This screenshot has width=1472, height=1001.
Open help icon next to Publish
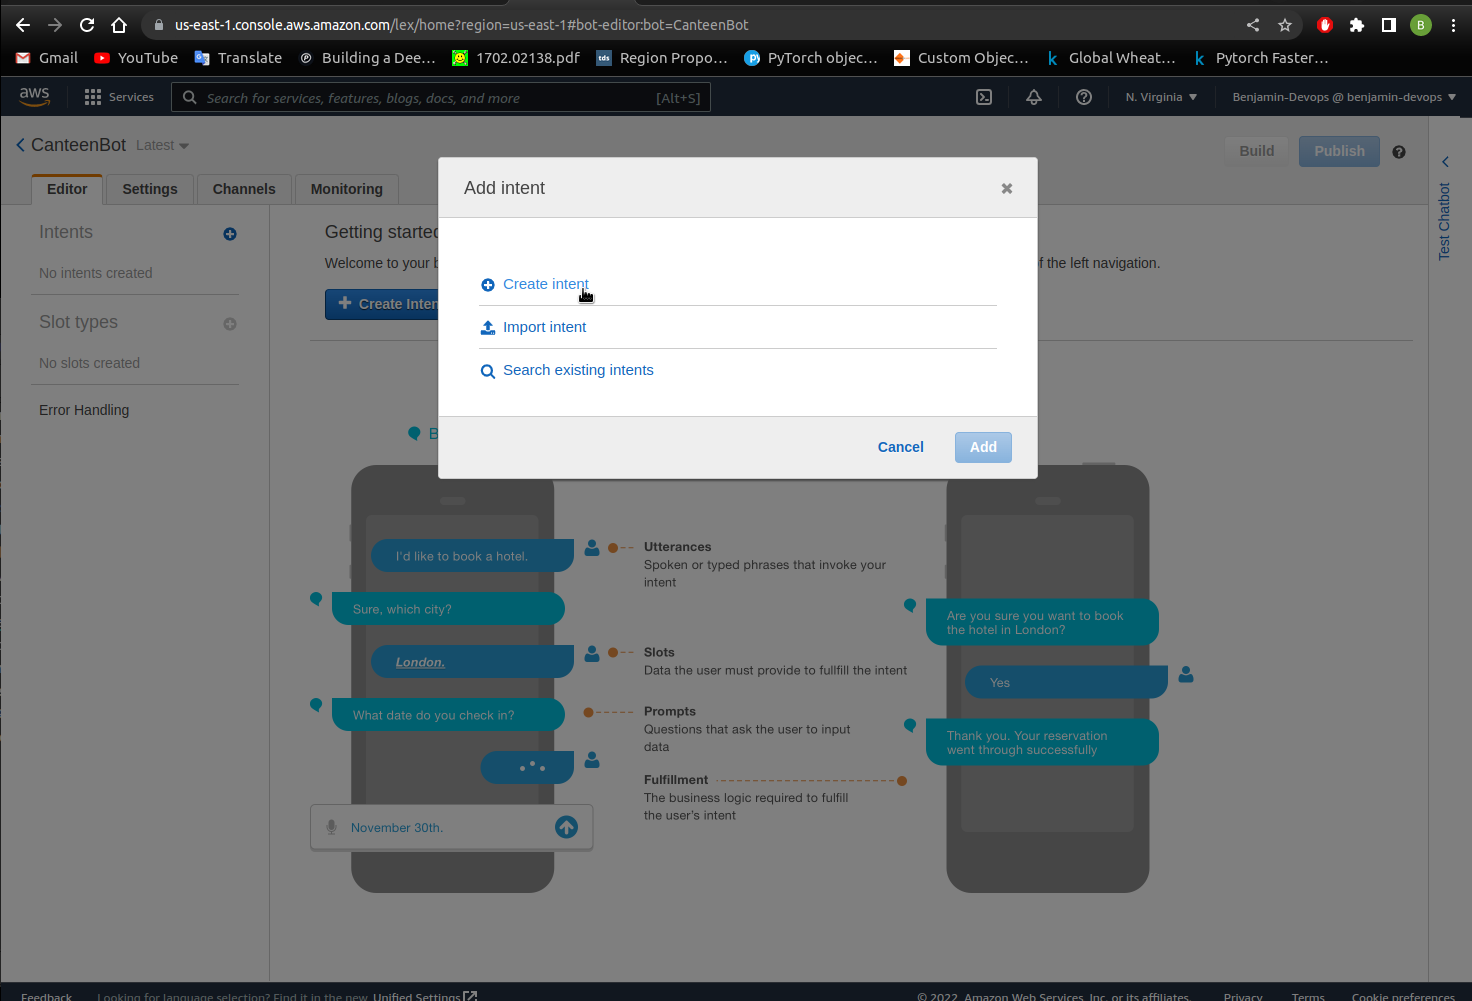point(1399,152)
